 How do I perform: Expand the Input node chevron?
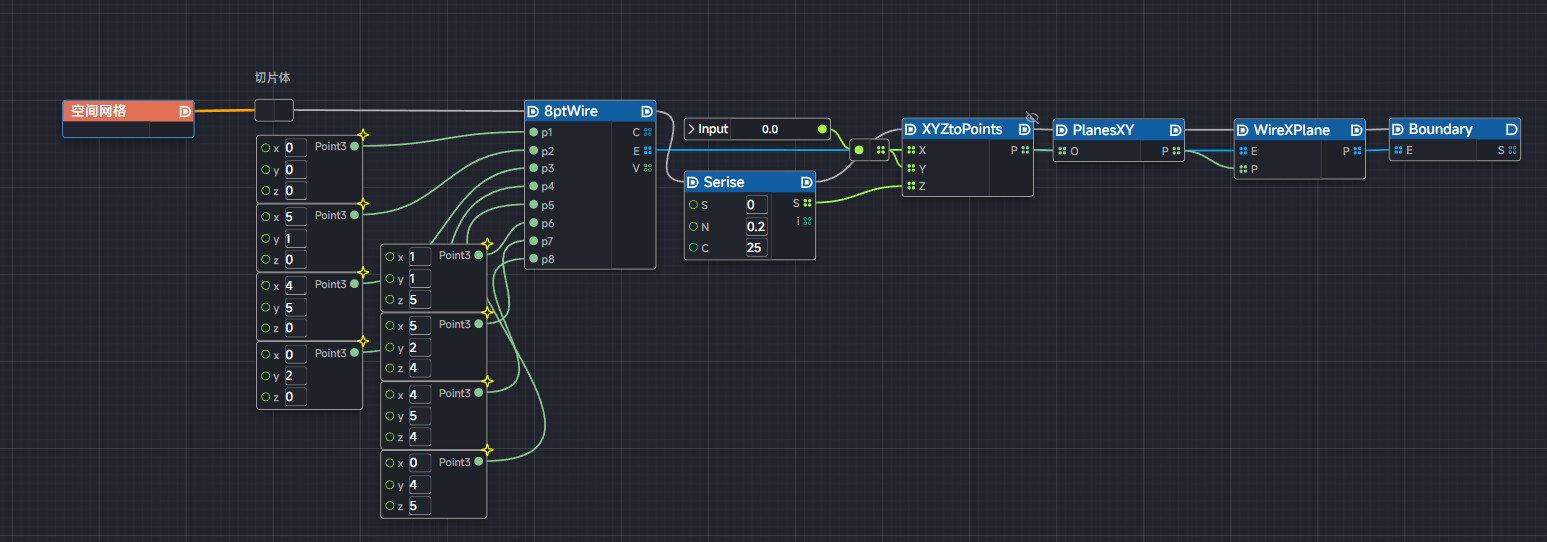691,129
